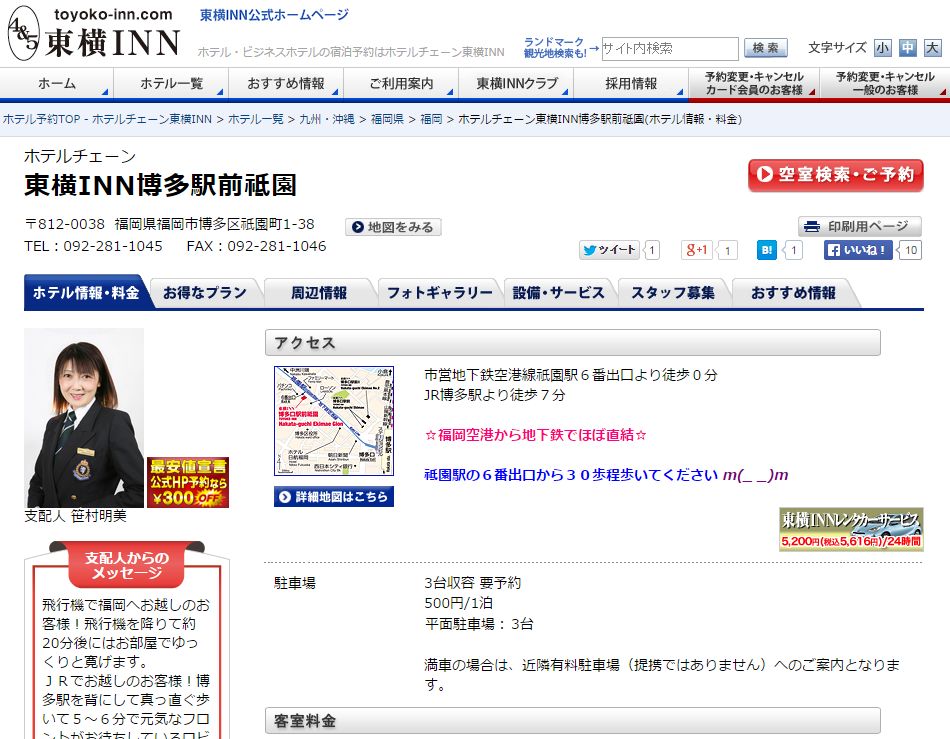Click the ☆福岡空港から地下鉄でほぼ直結☆ text
This screenshot has height=739, width=950.
pyautogui.click(x=536, y=435)
